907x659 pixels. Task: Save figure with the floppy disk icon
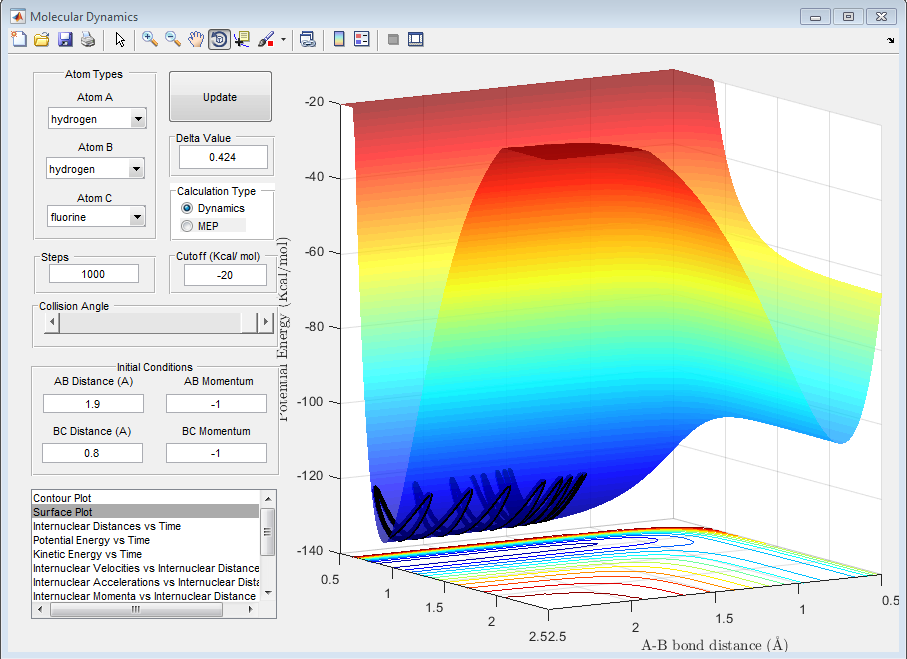(65, 39)
